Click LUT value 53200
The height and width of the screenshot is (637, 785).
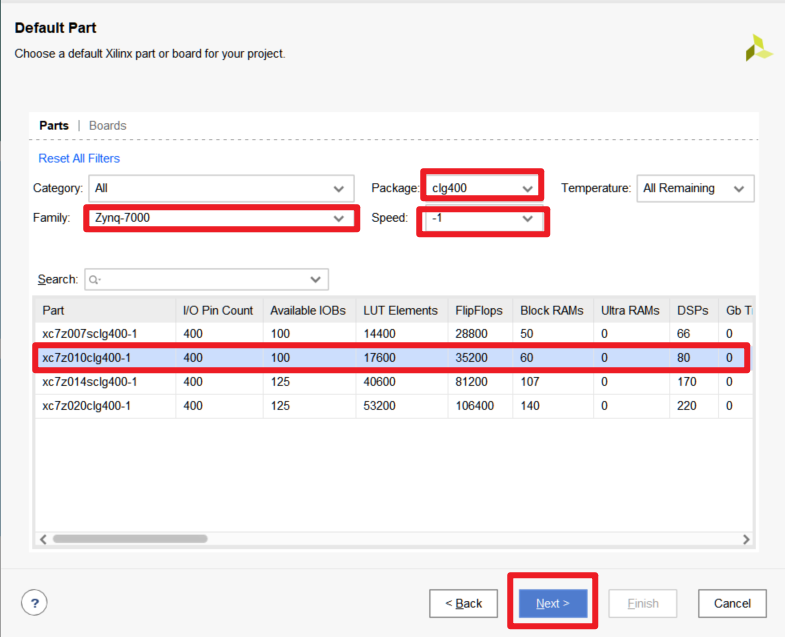click(x=379, y=406)
